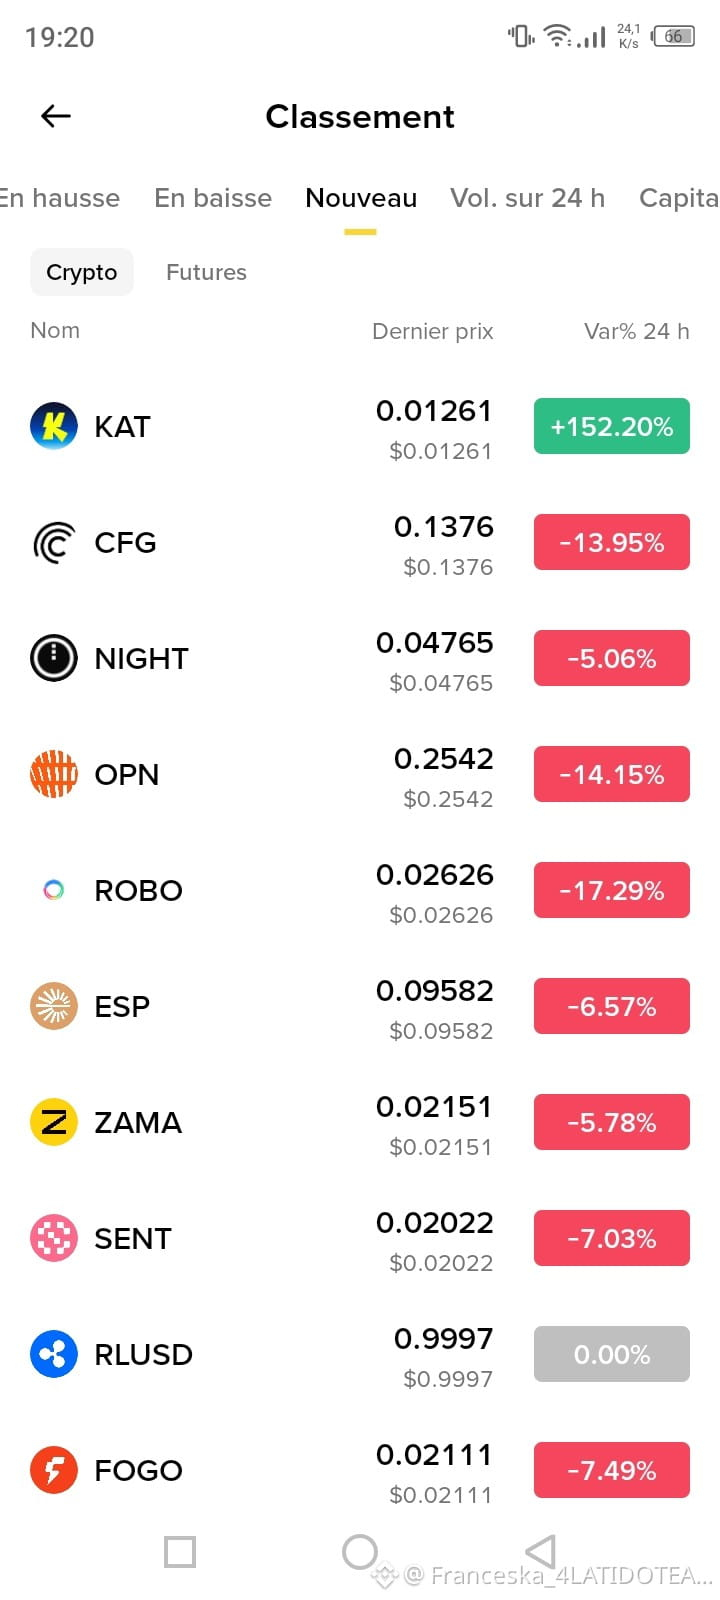Tap the Android home circle button
This screenshot has height=1600, width=720.
[x=360, y=1552]
